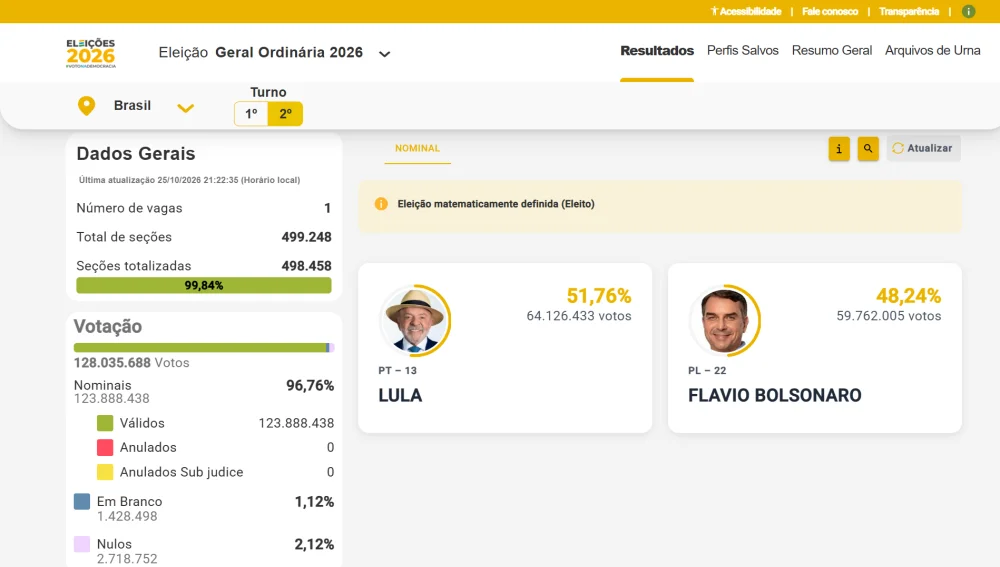Viewport: 1000px width, 567px height.
Task: Click the 48,24% percentage value
Action: point(908,296)
